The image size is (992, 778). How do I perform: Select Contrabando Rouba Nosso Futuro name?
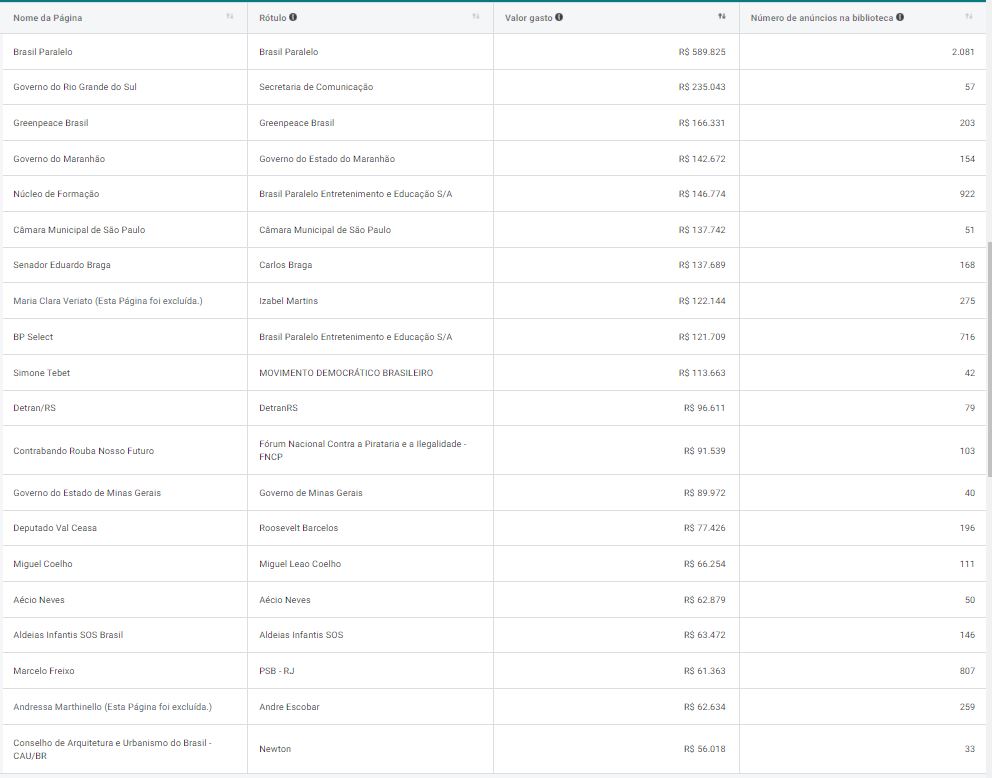click(84, 450)
